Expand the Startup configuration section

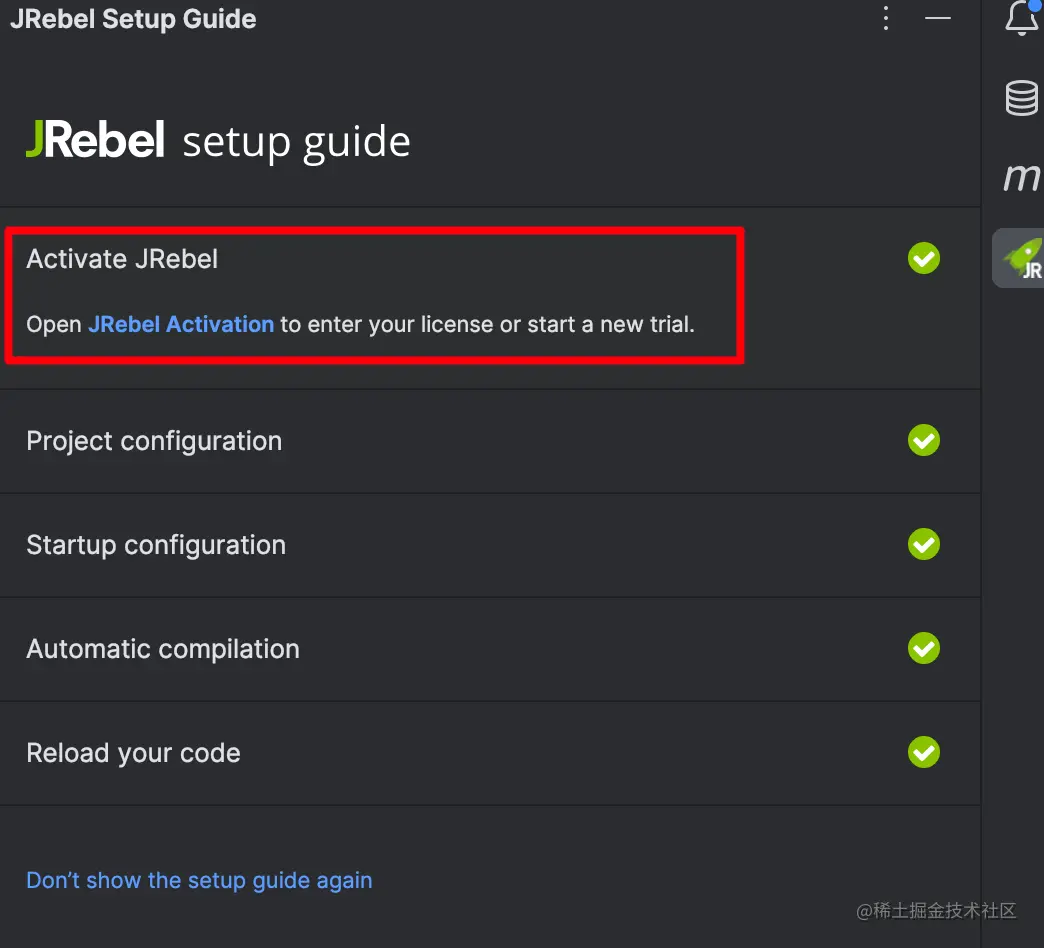(156, 545)
